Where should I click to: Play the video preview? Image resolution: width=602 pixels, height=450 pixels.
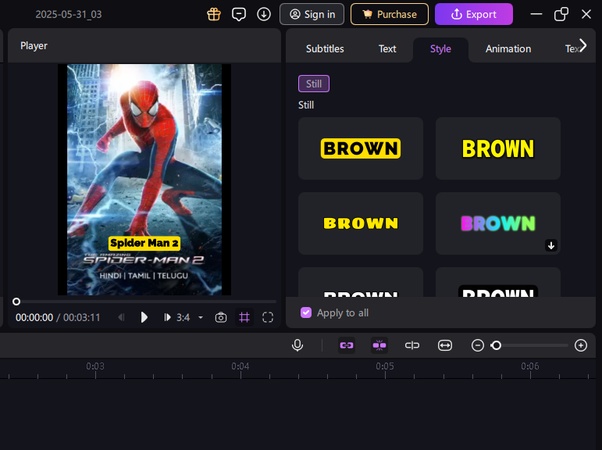point(144,317)
